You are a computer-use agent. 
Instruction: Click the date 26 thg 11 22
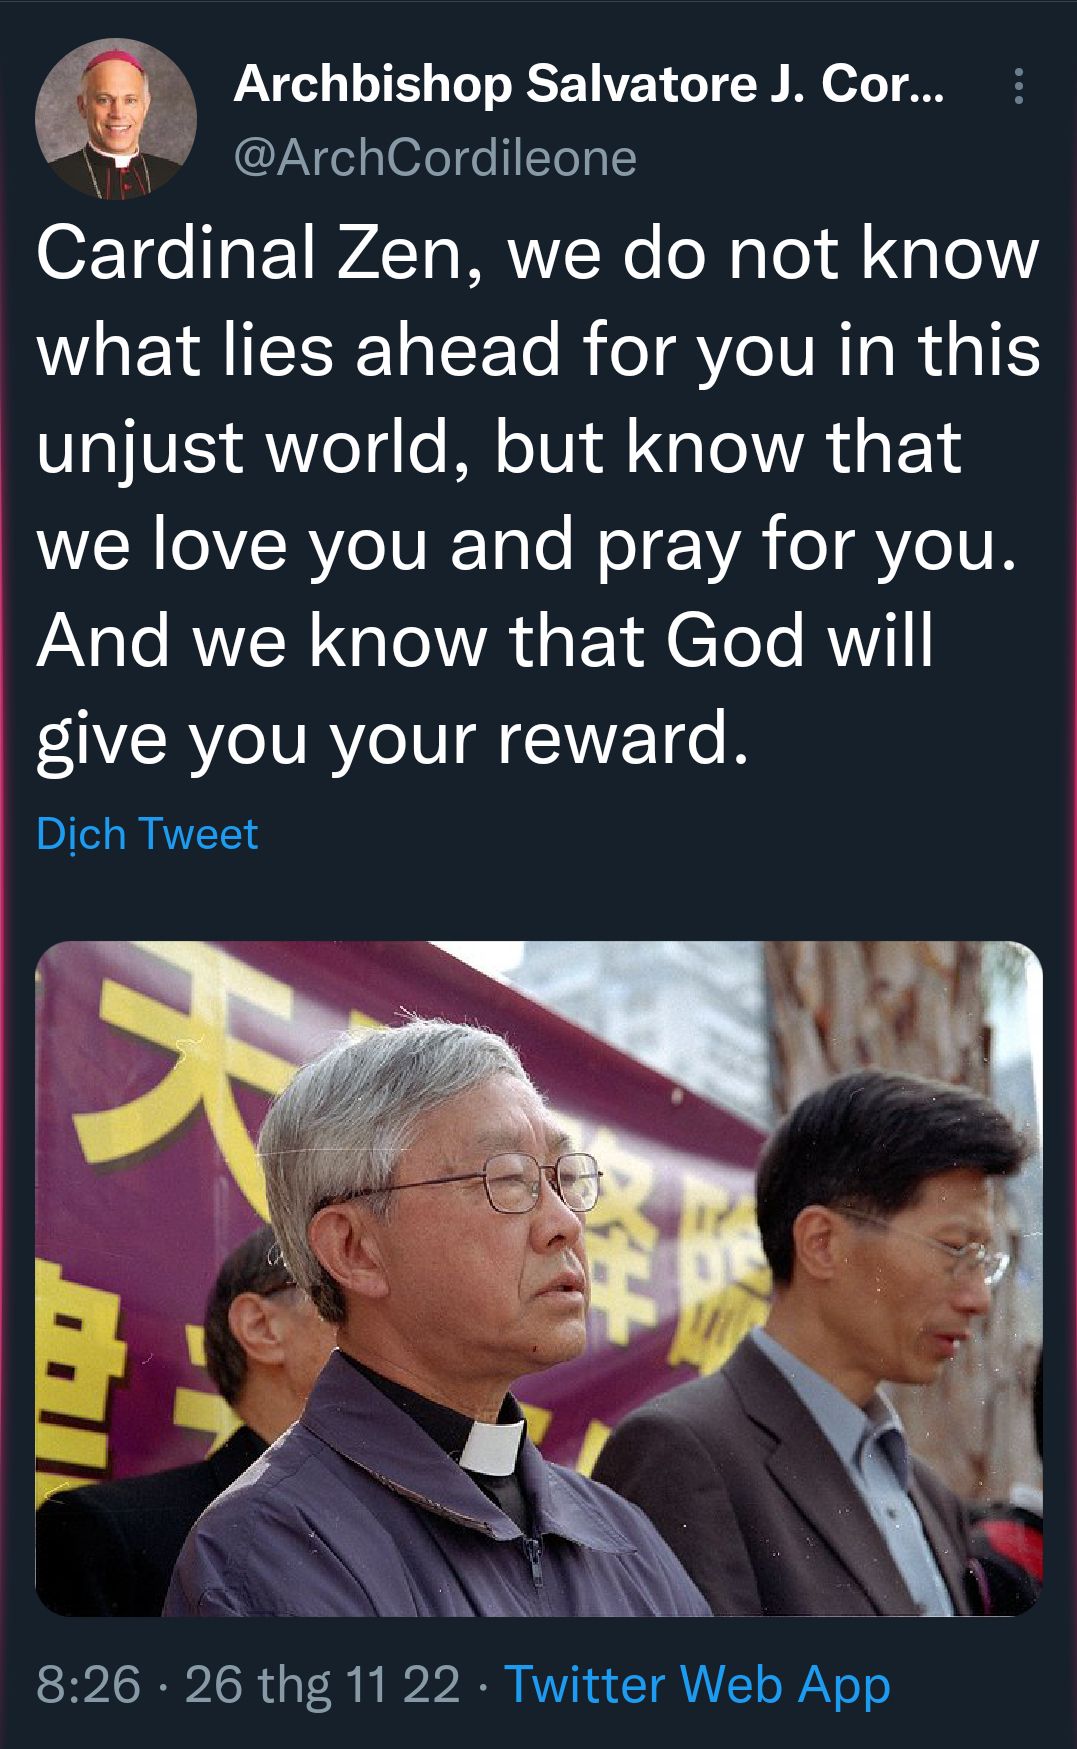(322, 1684)
